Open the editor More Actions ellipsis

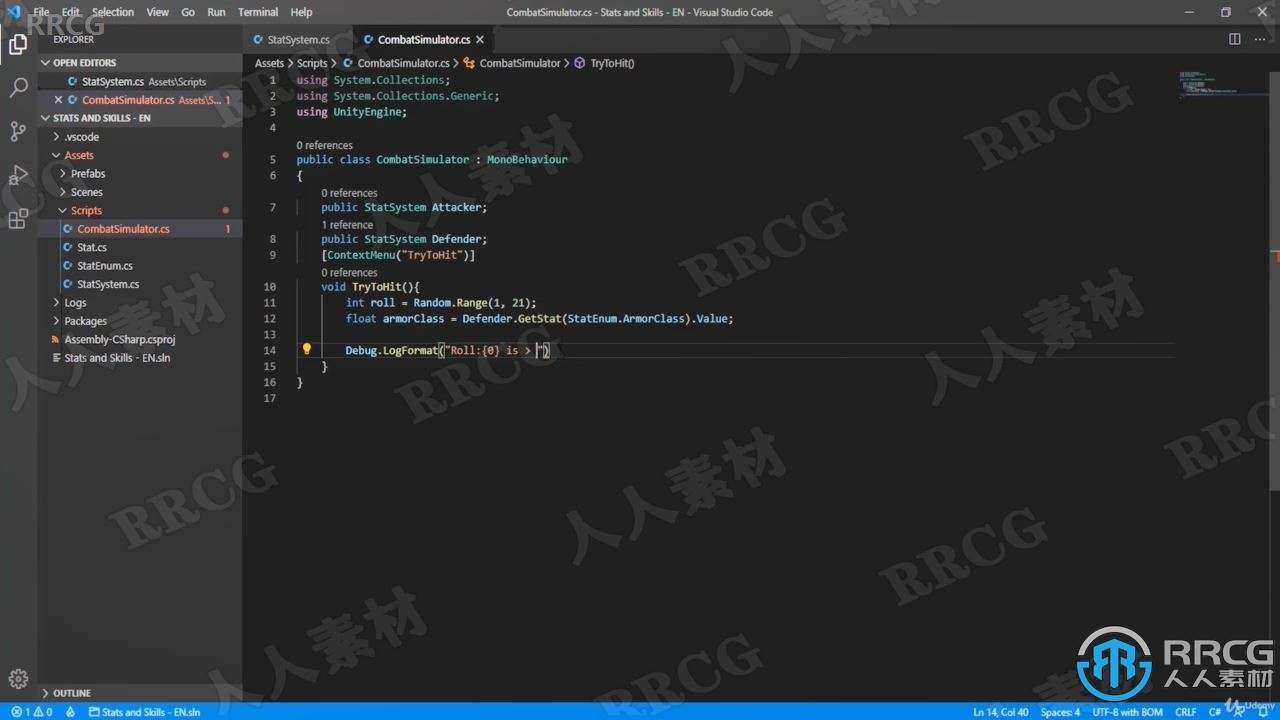(1261, 39)
